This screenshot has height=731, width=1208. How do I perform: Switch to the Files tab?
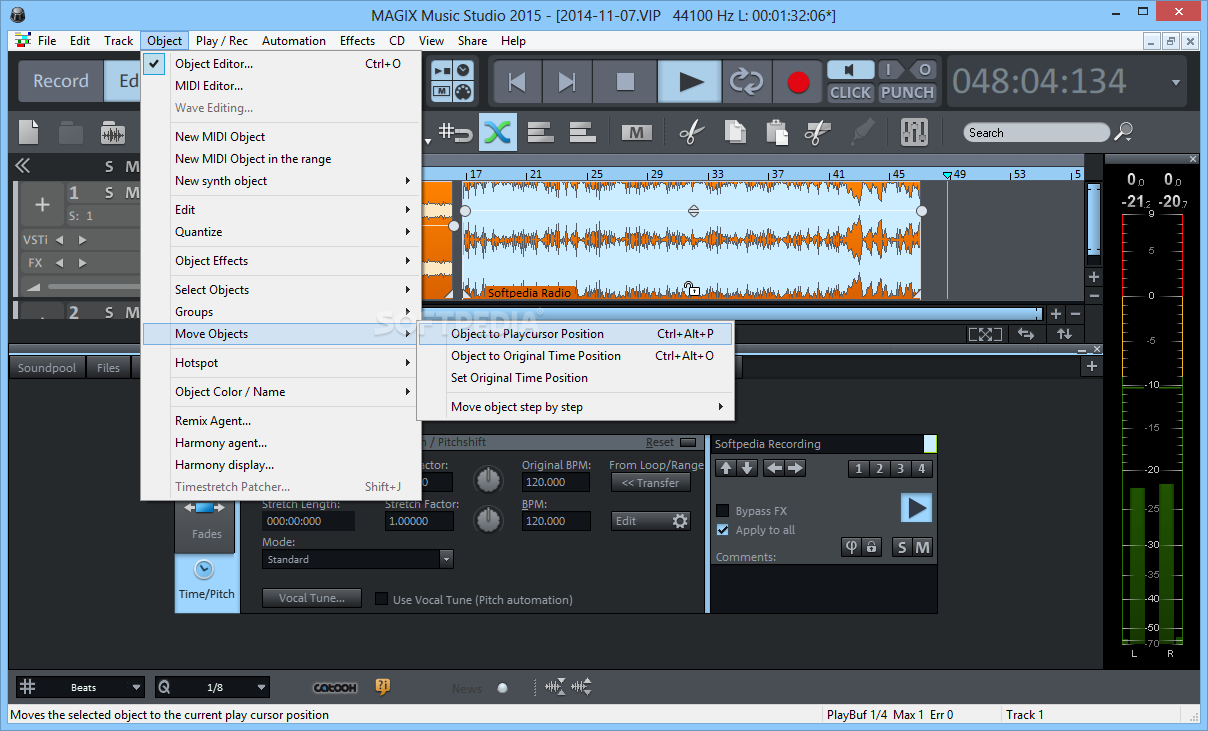click(x=108, y=368)
